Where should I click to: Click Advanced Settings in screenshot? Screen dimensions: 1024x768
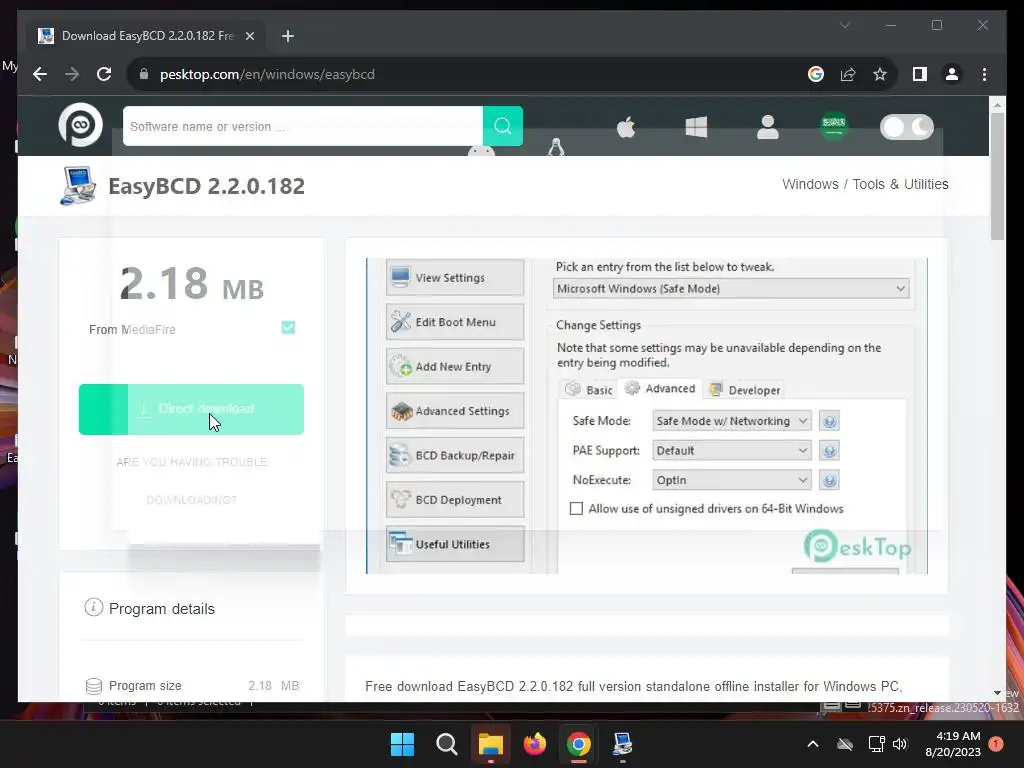point(455,411)
